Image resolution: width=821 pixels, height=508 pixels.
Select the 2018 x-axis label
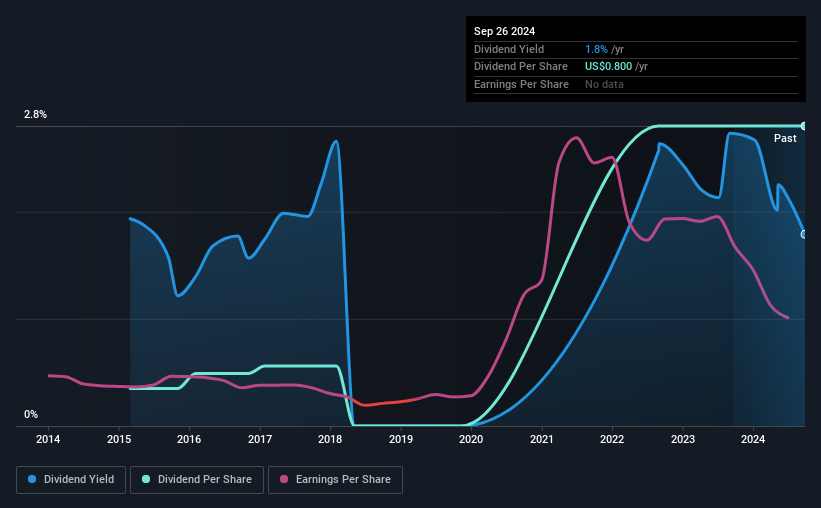pos(330,439)
